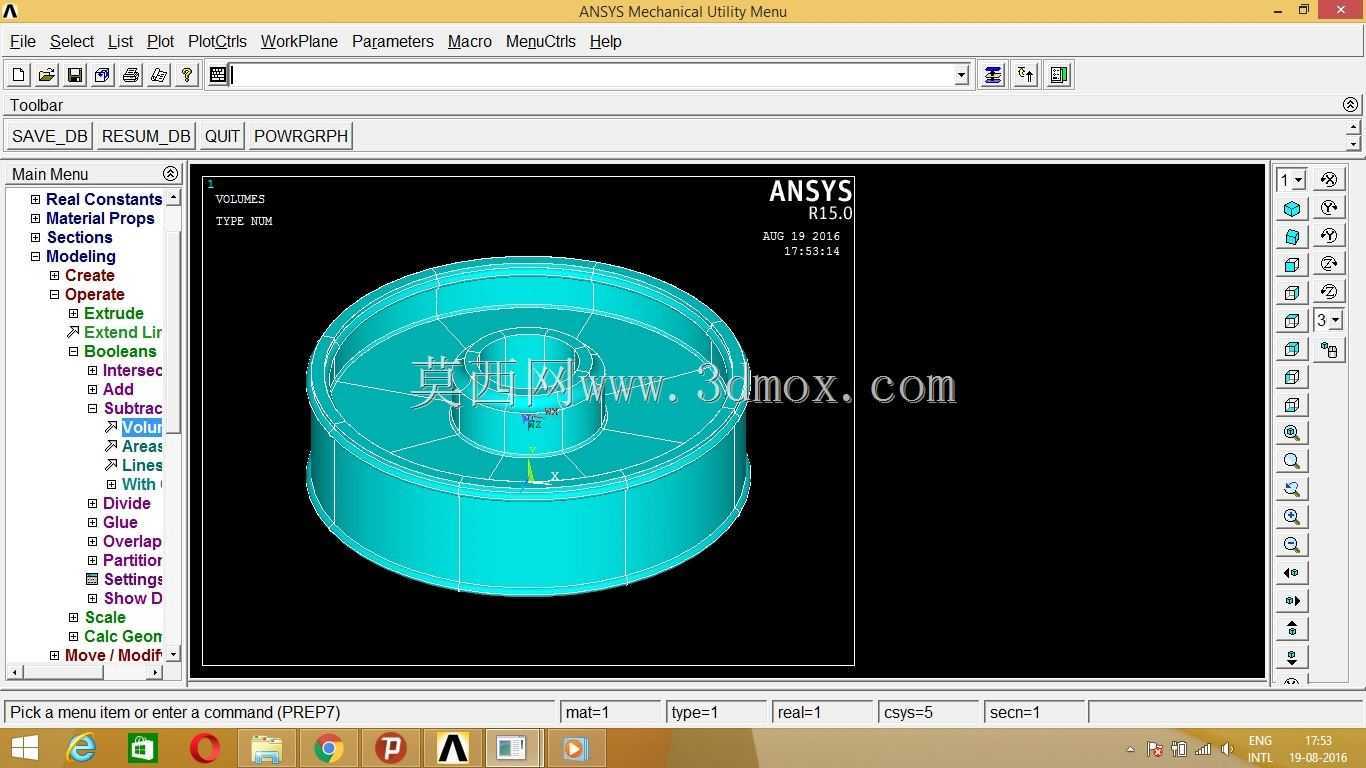Viewport: 1366px width, 768px height.
Task: Open Booleans Settings item
Action: tap(133, 579)
